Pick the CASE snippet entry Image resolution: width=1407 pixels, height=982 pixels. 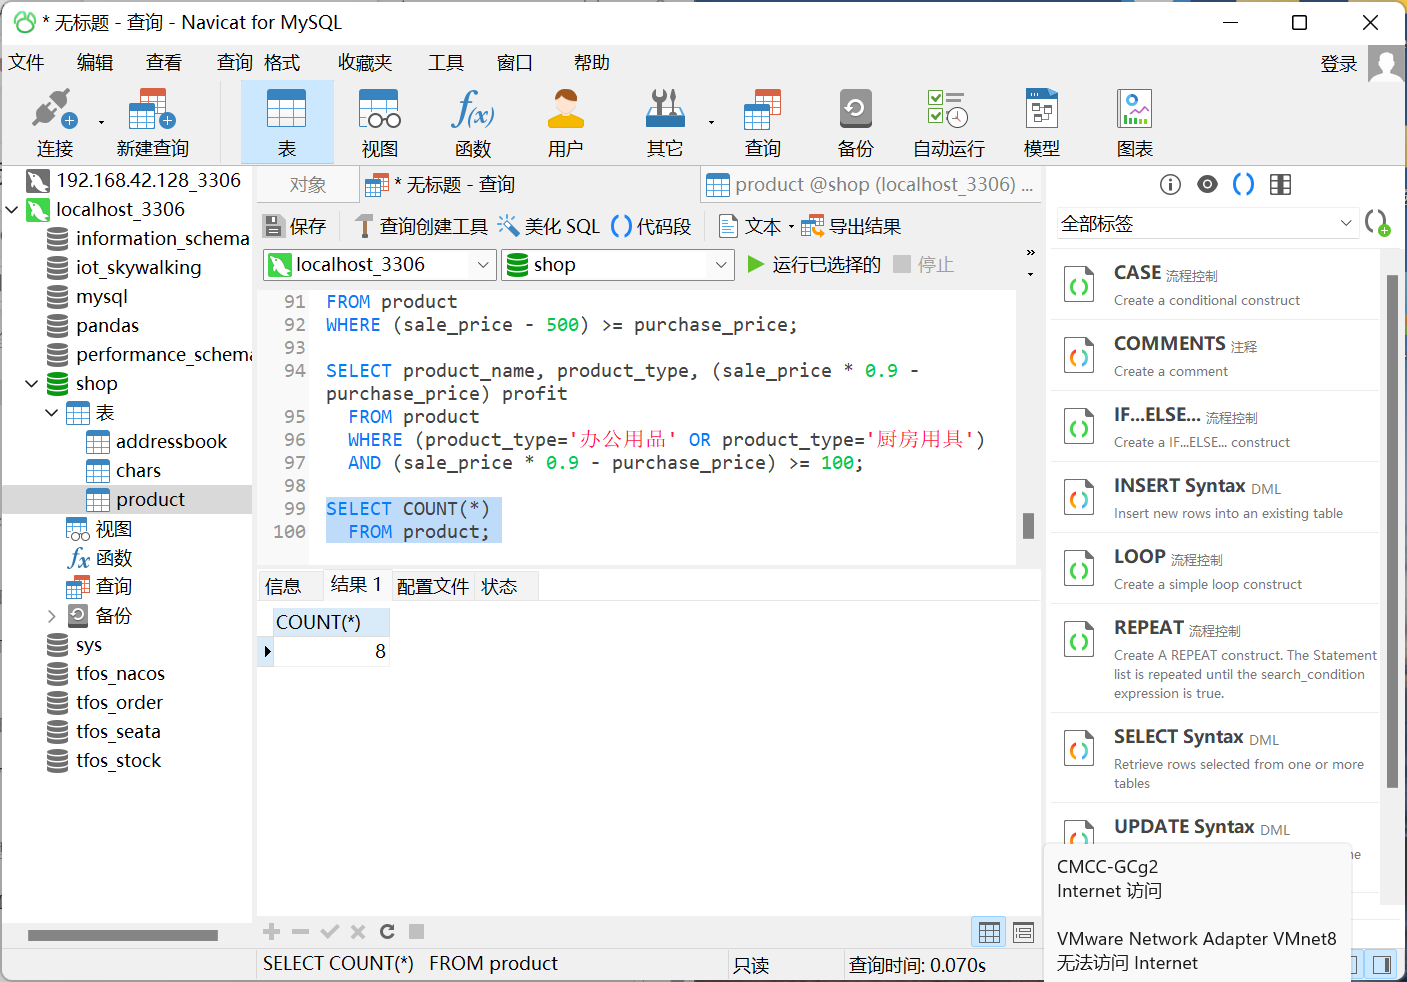[x=1215, y=285]
